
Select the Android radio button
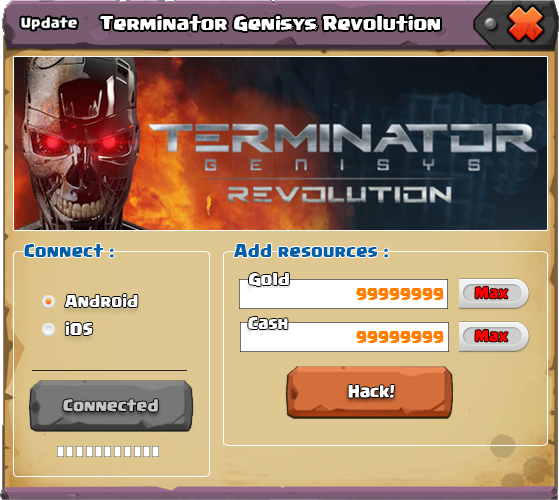click(48, 301)
